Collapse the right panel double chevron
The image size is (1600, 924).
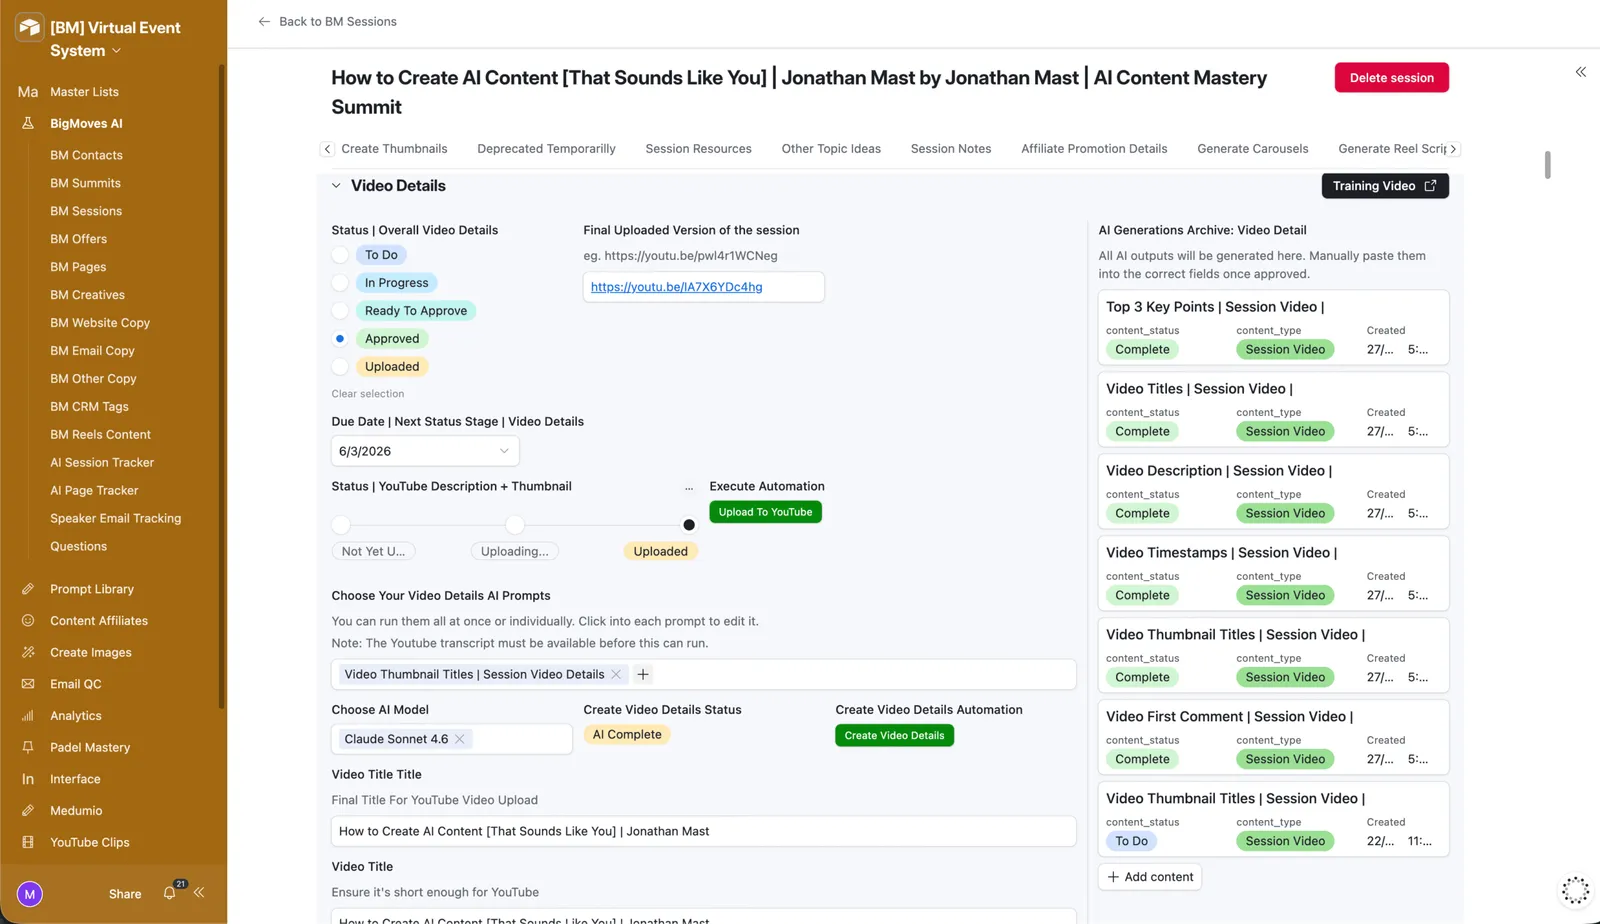coord(1581,72)
